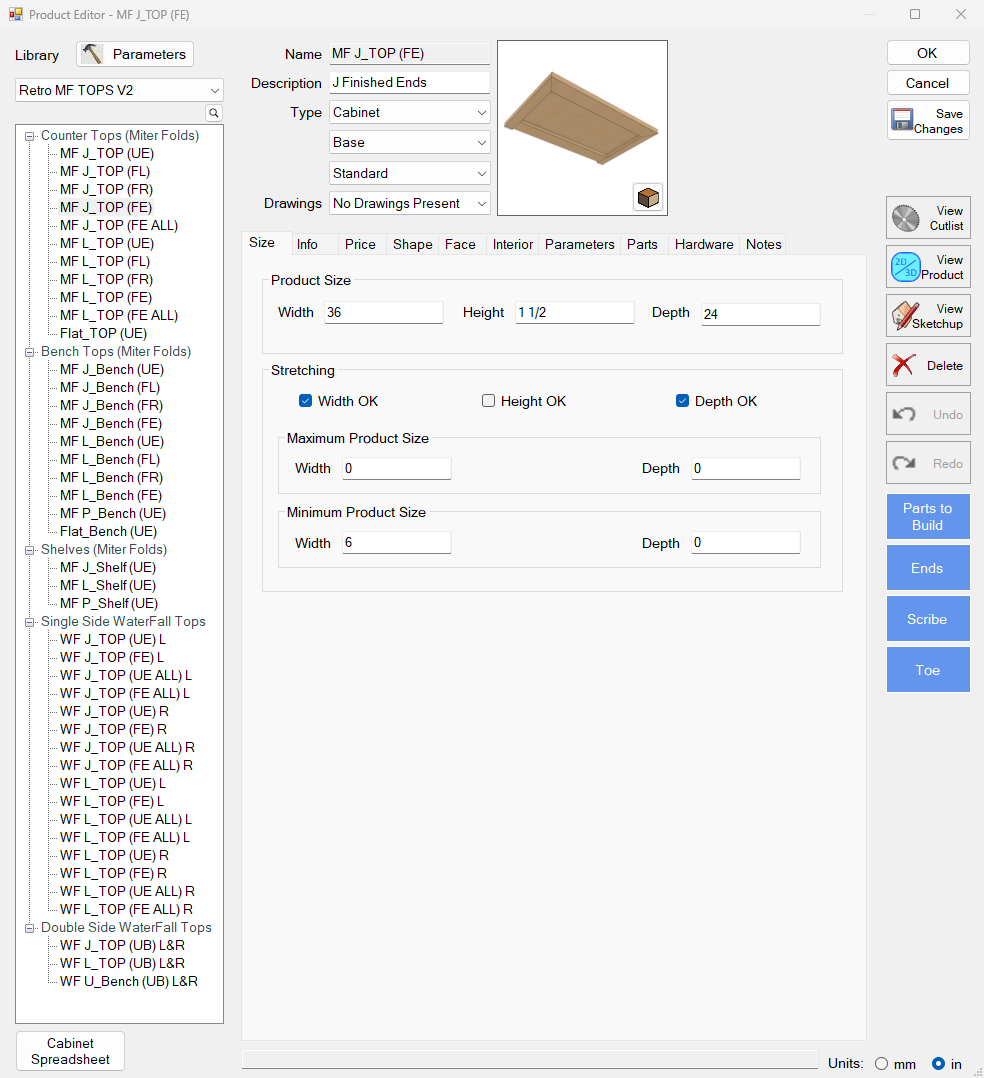Click the Scribe button
This screenshot has height=1078, width=984.
(928, 618)
